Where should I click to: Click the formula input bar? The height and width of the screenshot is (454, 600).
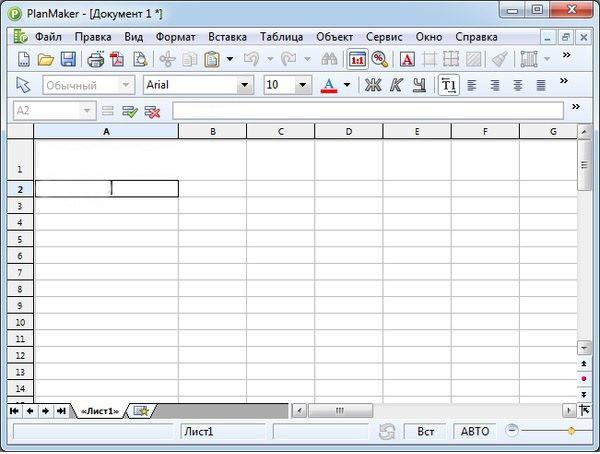point(368,111)
